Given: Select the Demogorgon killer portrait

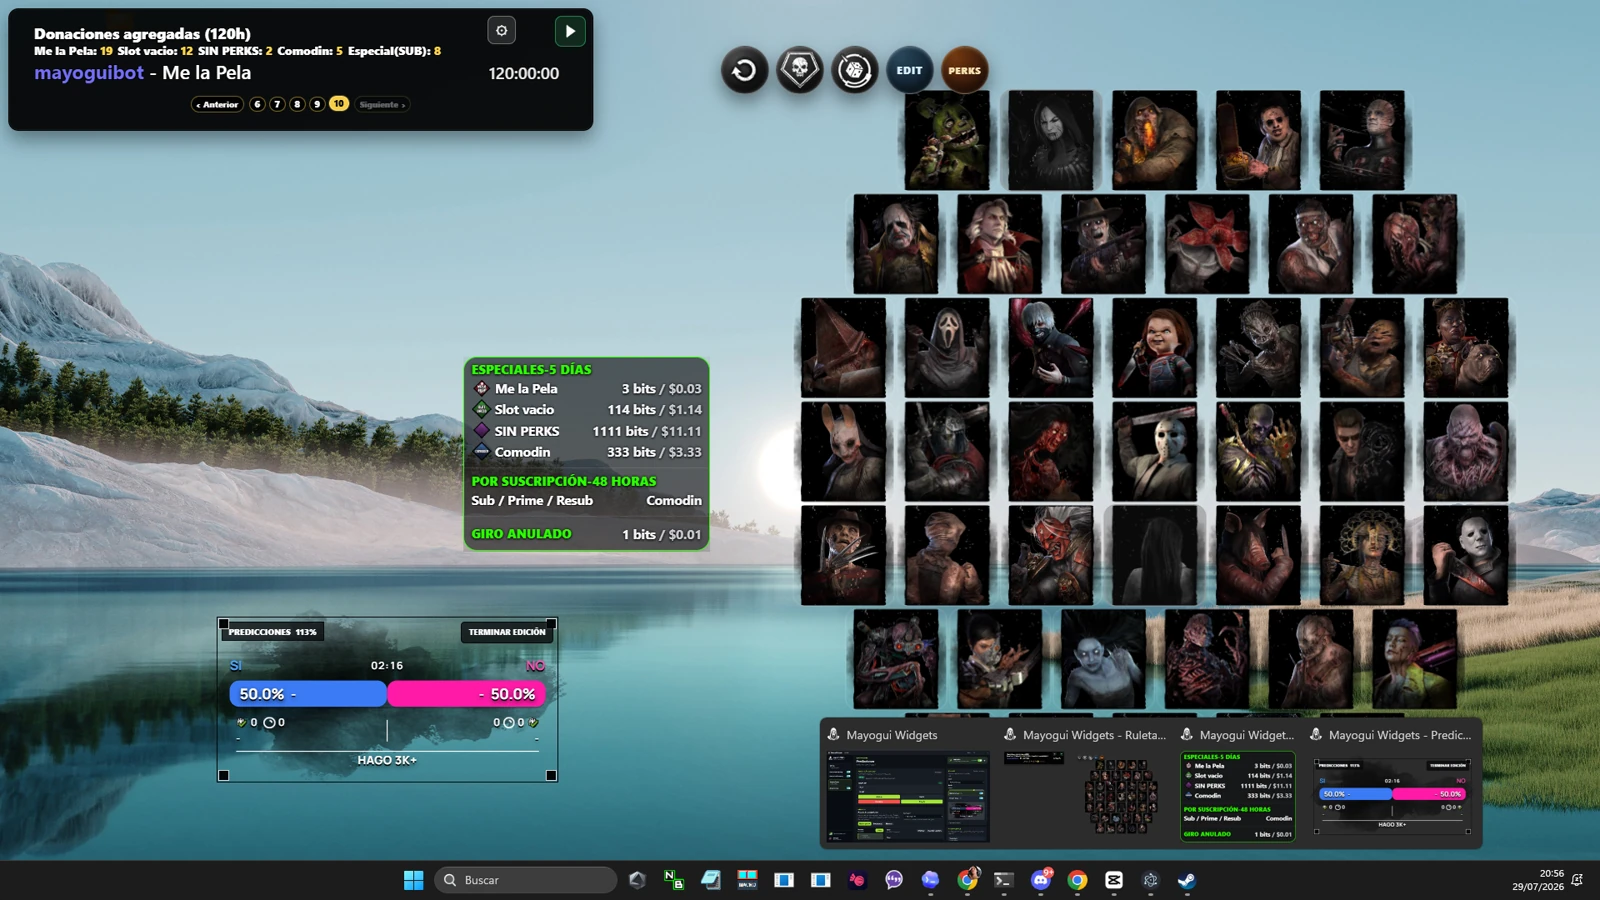Looking at the screenshot, I should click(x=1207, y=244).
